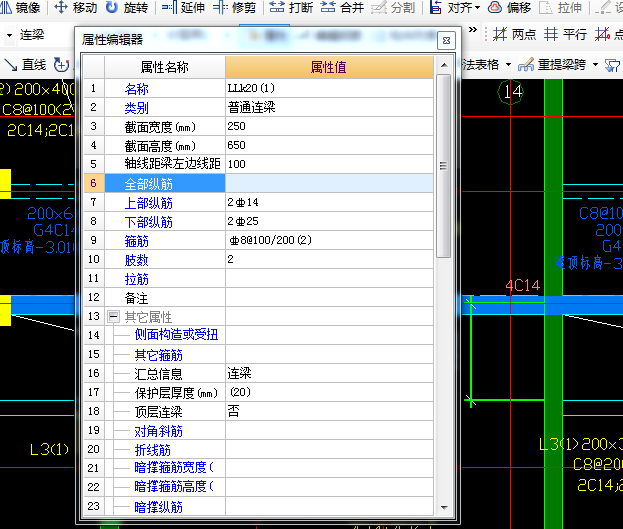Edit the 保护层厚度 value (20)
The height and width of the screenshot is (529, 623).
pyautogui.click(x=329, y=392)
